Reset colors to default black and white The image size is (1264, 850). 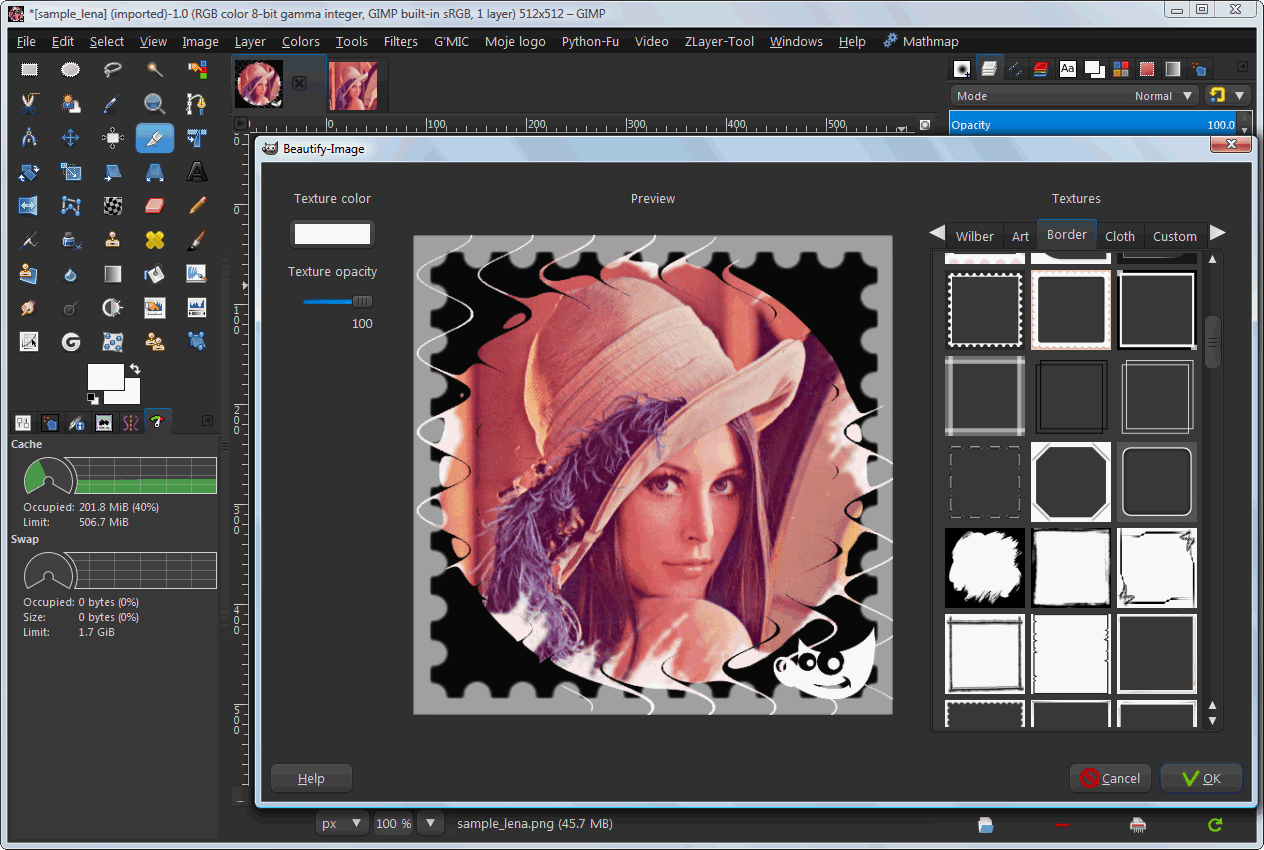coord(93,398)
